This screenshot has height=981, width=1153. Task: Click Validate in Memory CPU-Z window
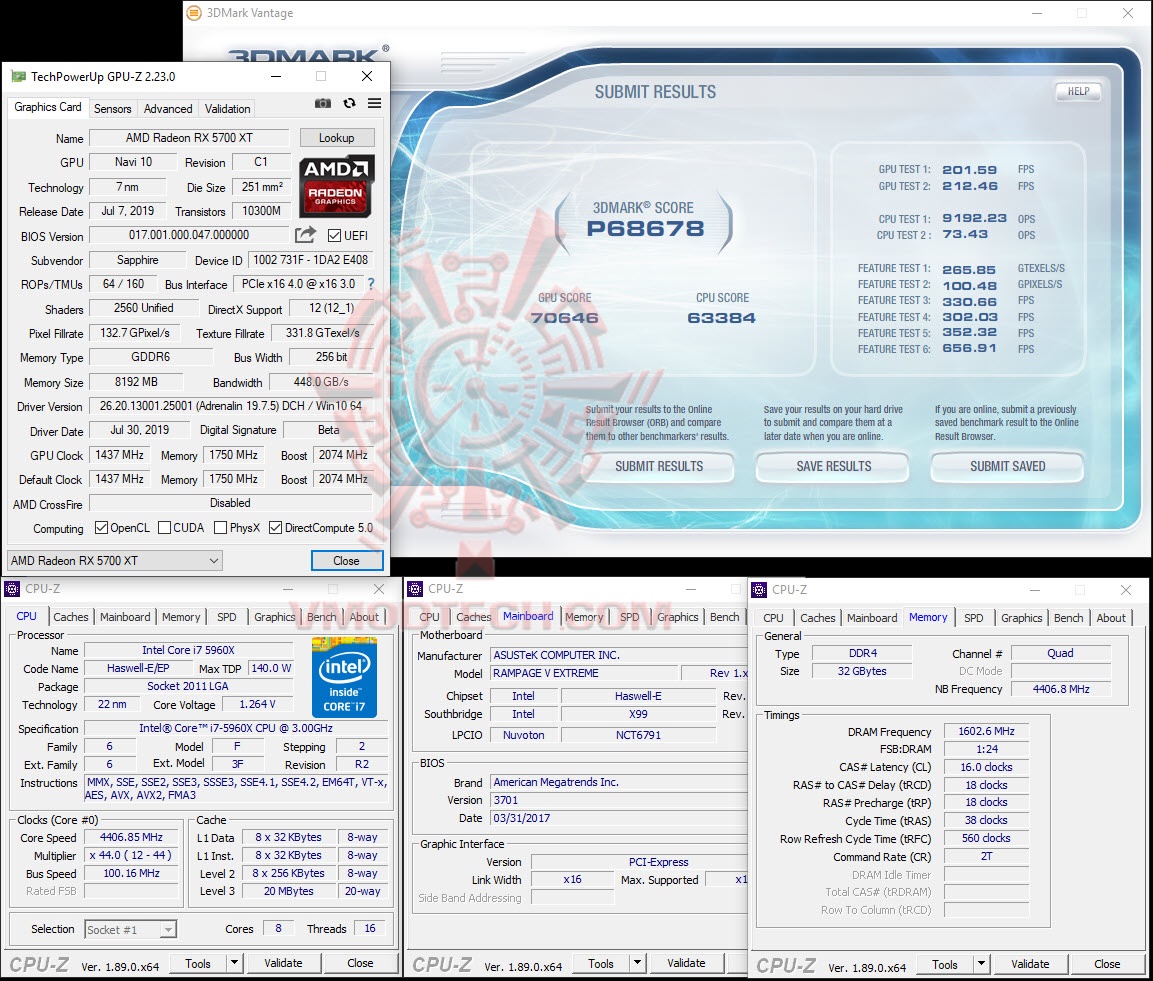click(1029, 964)
